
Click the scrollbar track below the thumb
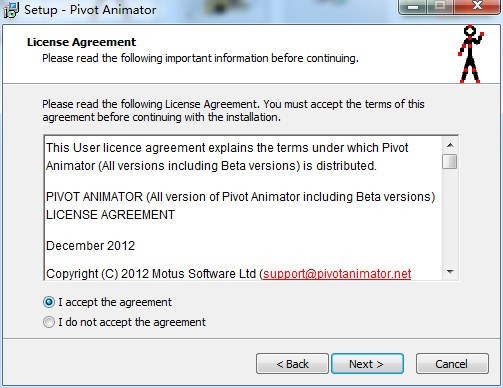(x=450, y=217)
